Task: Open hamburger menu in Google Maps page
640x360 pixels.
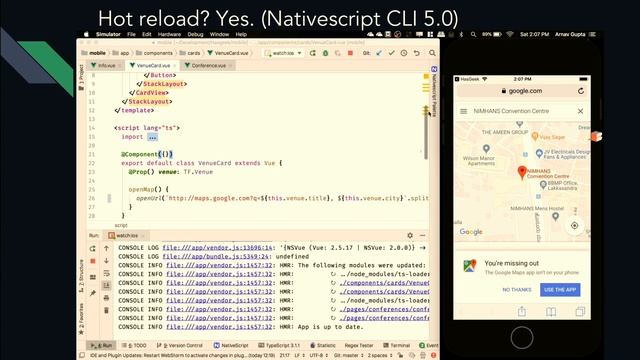Action: coord(463,111)
